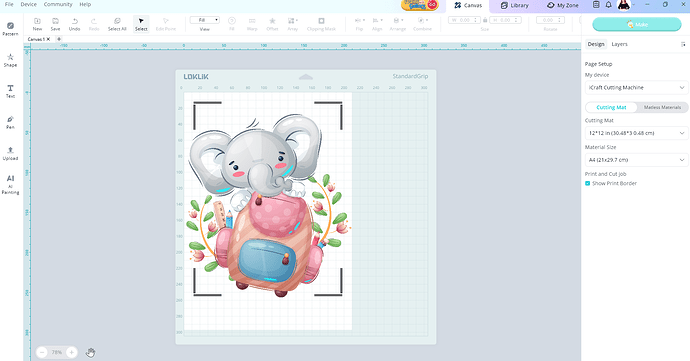Create a New canvas
Image resolution: width=690 pixels, height=361 pixels.
[37, 24]
